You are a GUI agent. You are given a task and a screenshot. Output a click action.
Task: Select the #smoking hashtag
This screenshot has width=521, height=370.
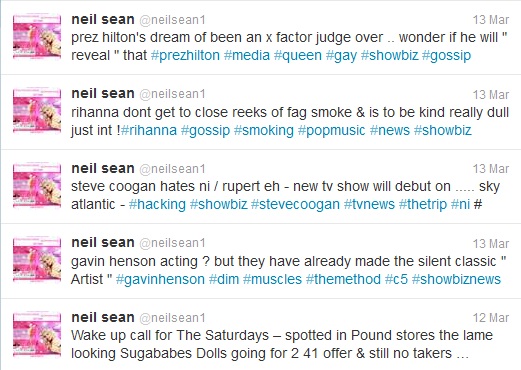coord(264,130)
